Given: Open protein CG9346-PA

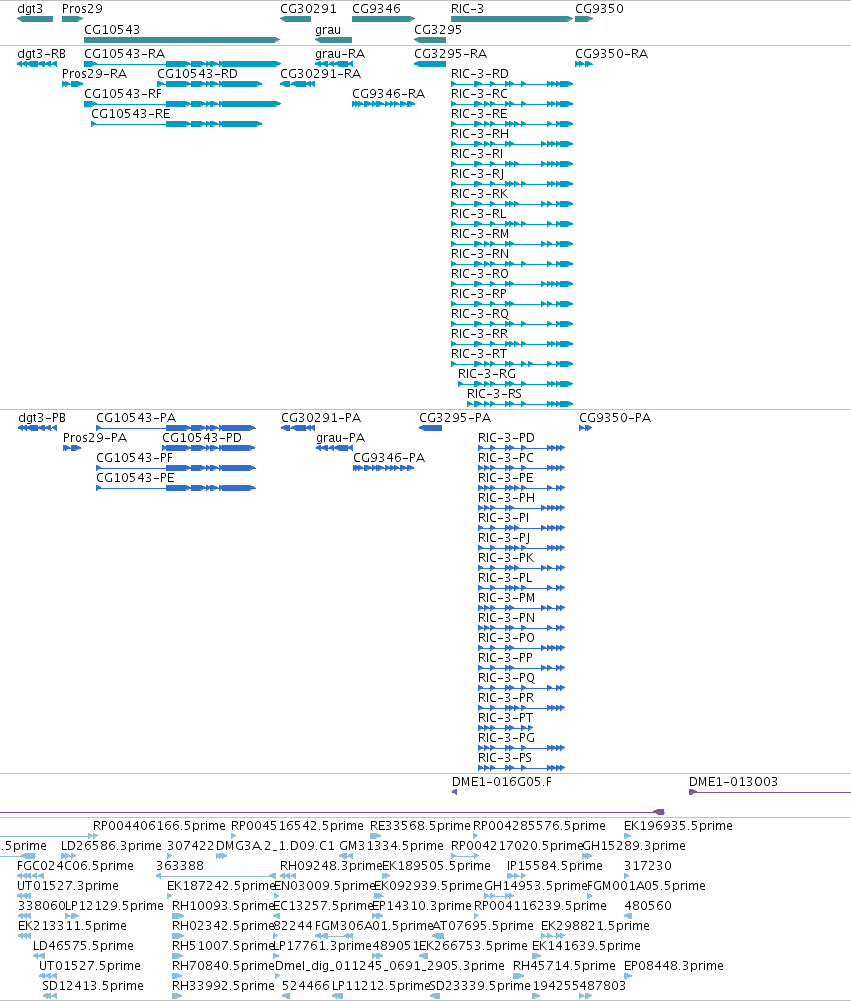Looking at the screenshot, I should [384, 468].
